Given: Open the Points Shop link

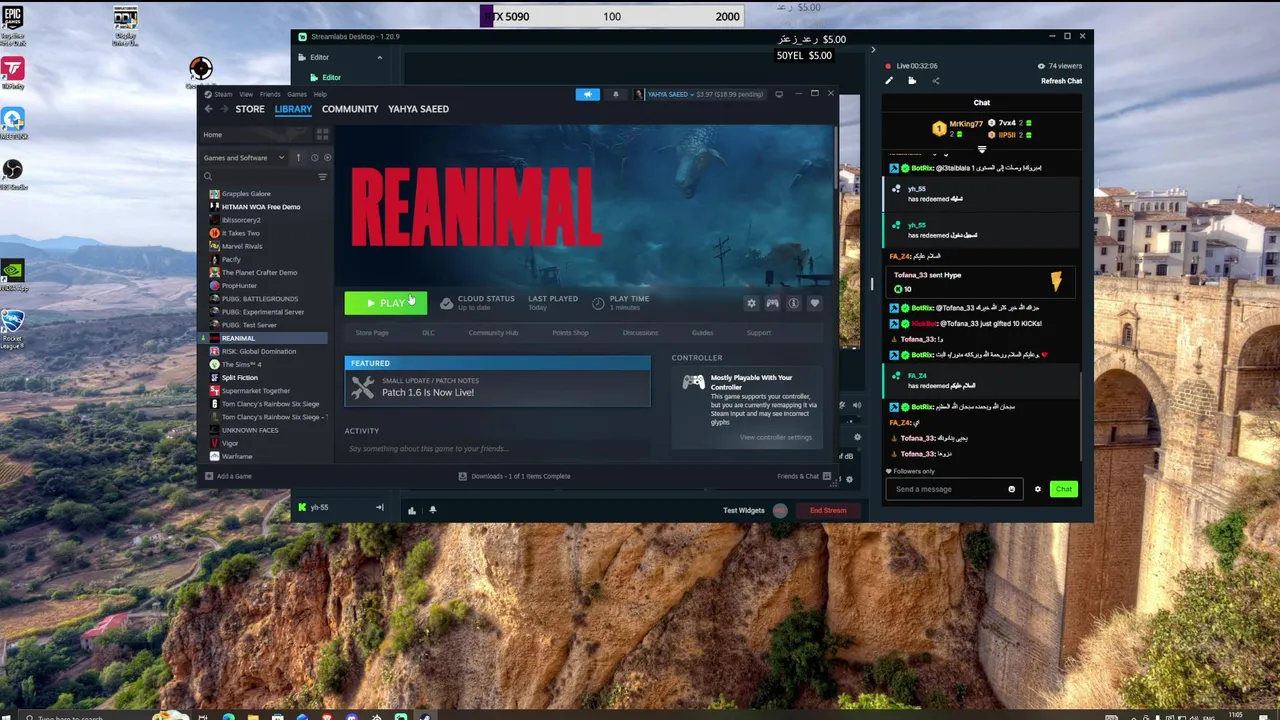Looking at the screenshot, I should click(570, 333).
